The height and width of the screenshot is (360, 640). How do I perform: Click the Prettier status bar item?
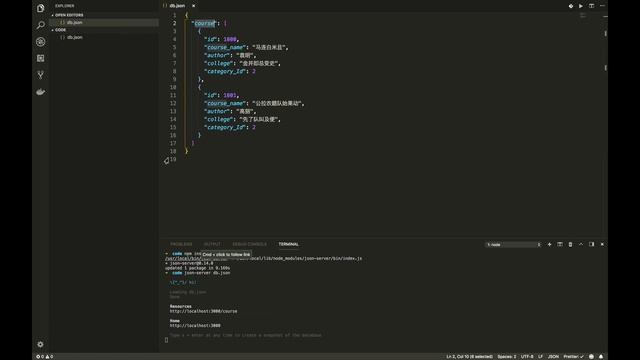pos(573,357)
